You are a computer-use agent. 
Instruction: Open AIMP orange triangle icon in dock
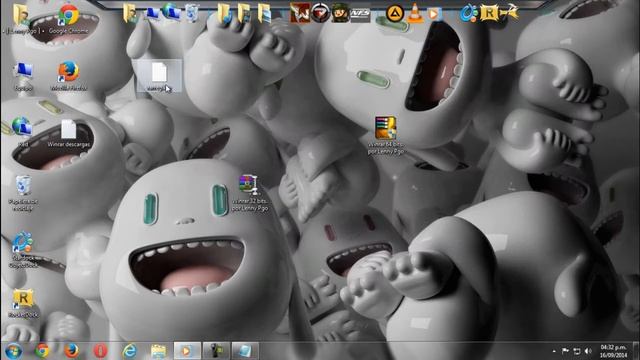(395, 13)
